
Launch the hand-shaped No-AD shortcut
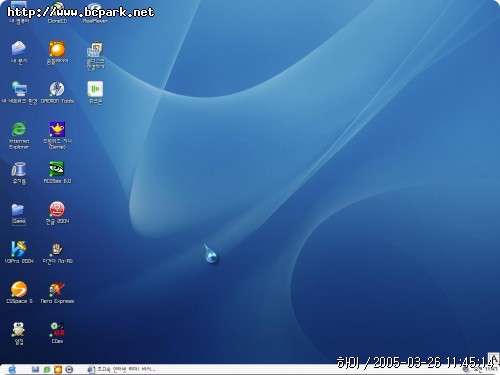[57, 253]
